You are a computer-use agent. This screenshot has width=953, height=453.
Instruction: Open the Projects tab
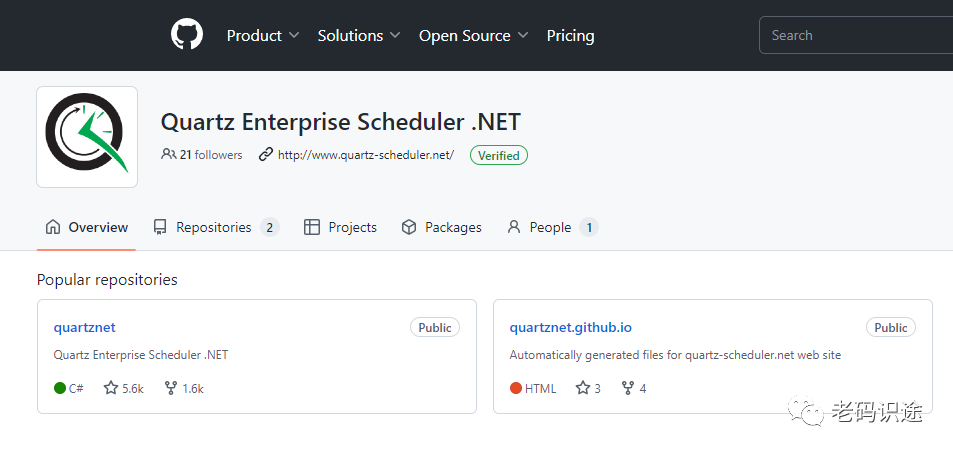point(340,227)
